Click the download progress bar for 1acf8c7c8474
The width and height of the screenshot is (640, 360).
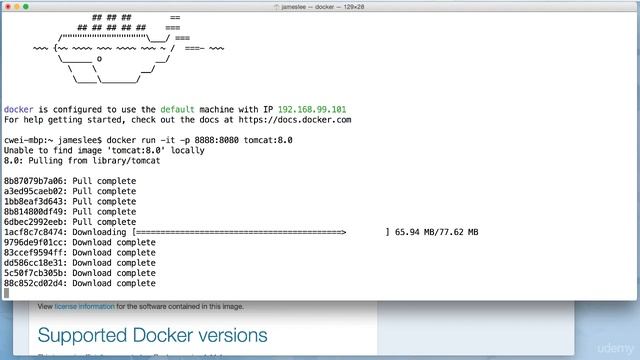coord(261,232)
